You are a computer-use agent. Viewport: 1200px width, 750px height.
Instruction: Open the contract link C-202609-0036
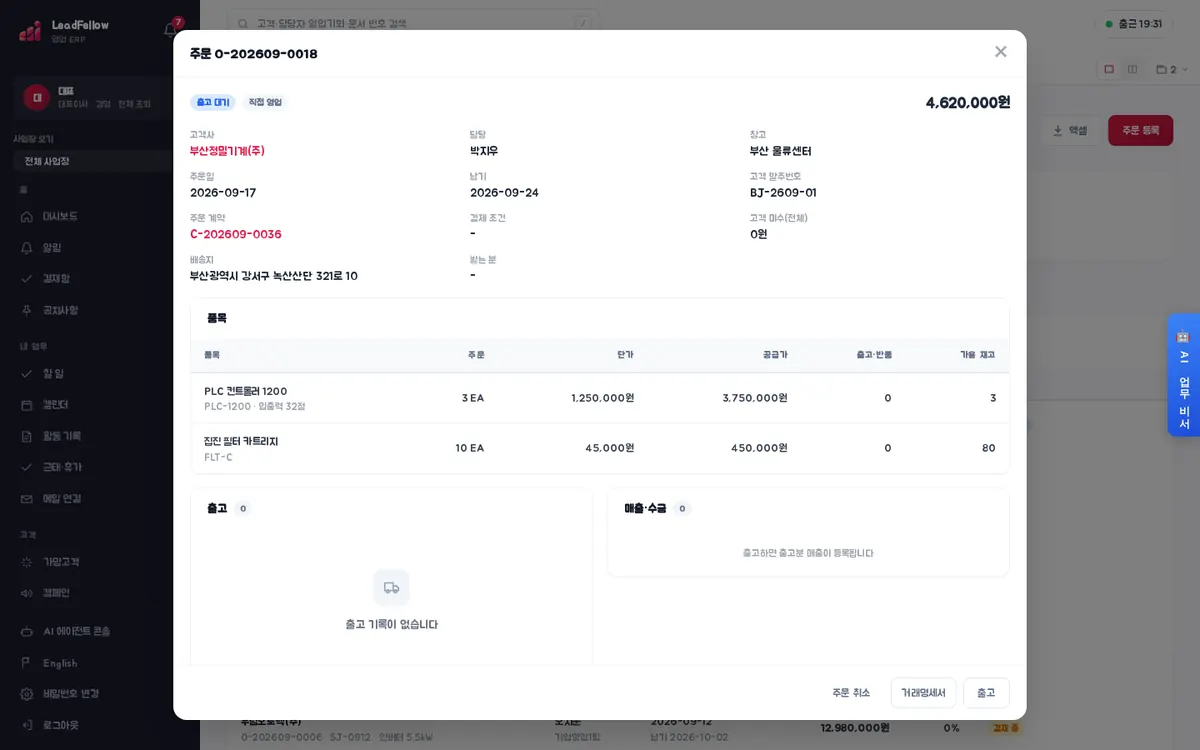(x=236, y=234)
